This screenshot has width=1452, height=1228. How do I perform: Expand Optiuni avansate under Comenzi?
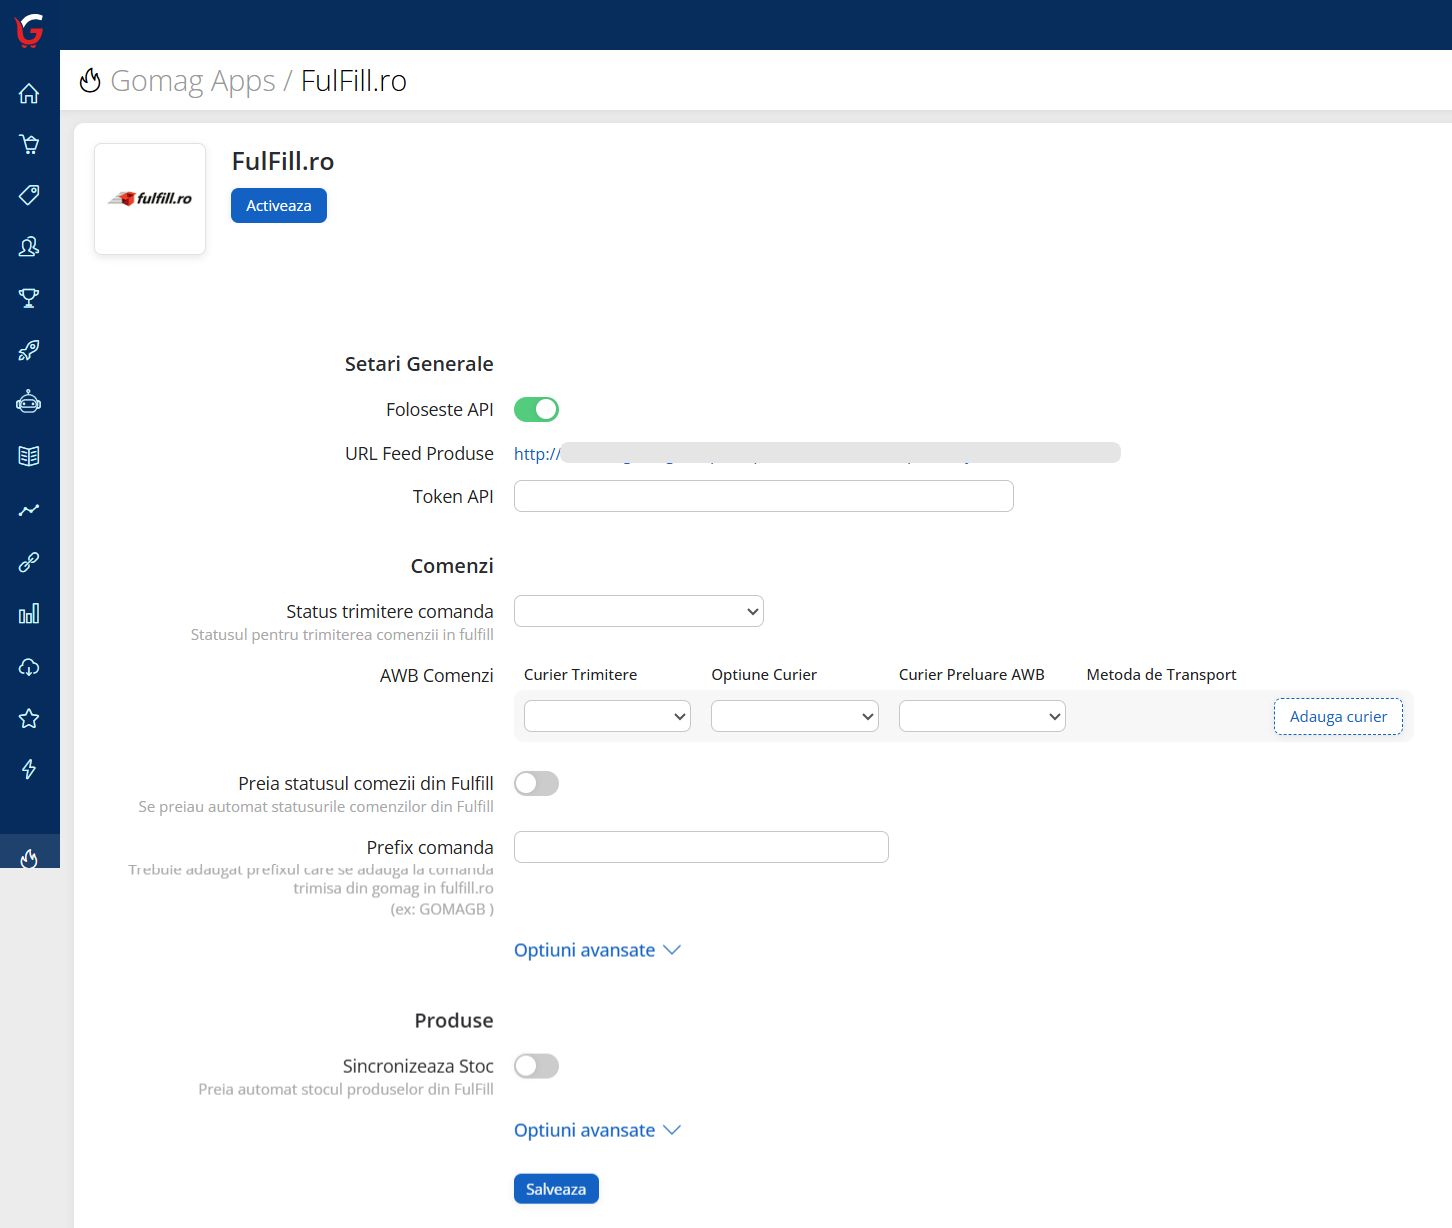pos(596,950)
